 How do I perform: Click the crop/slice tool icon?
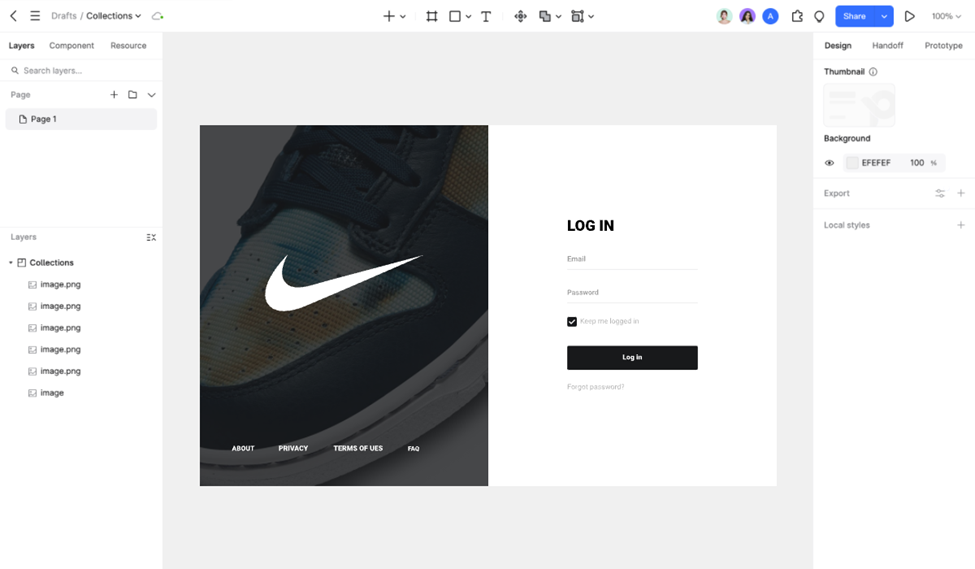(x=578, y=16)
